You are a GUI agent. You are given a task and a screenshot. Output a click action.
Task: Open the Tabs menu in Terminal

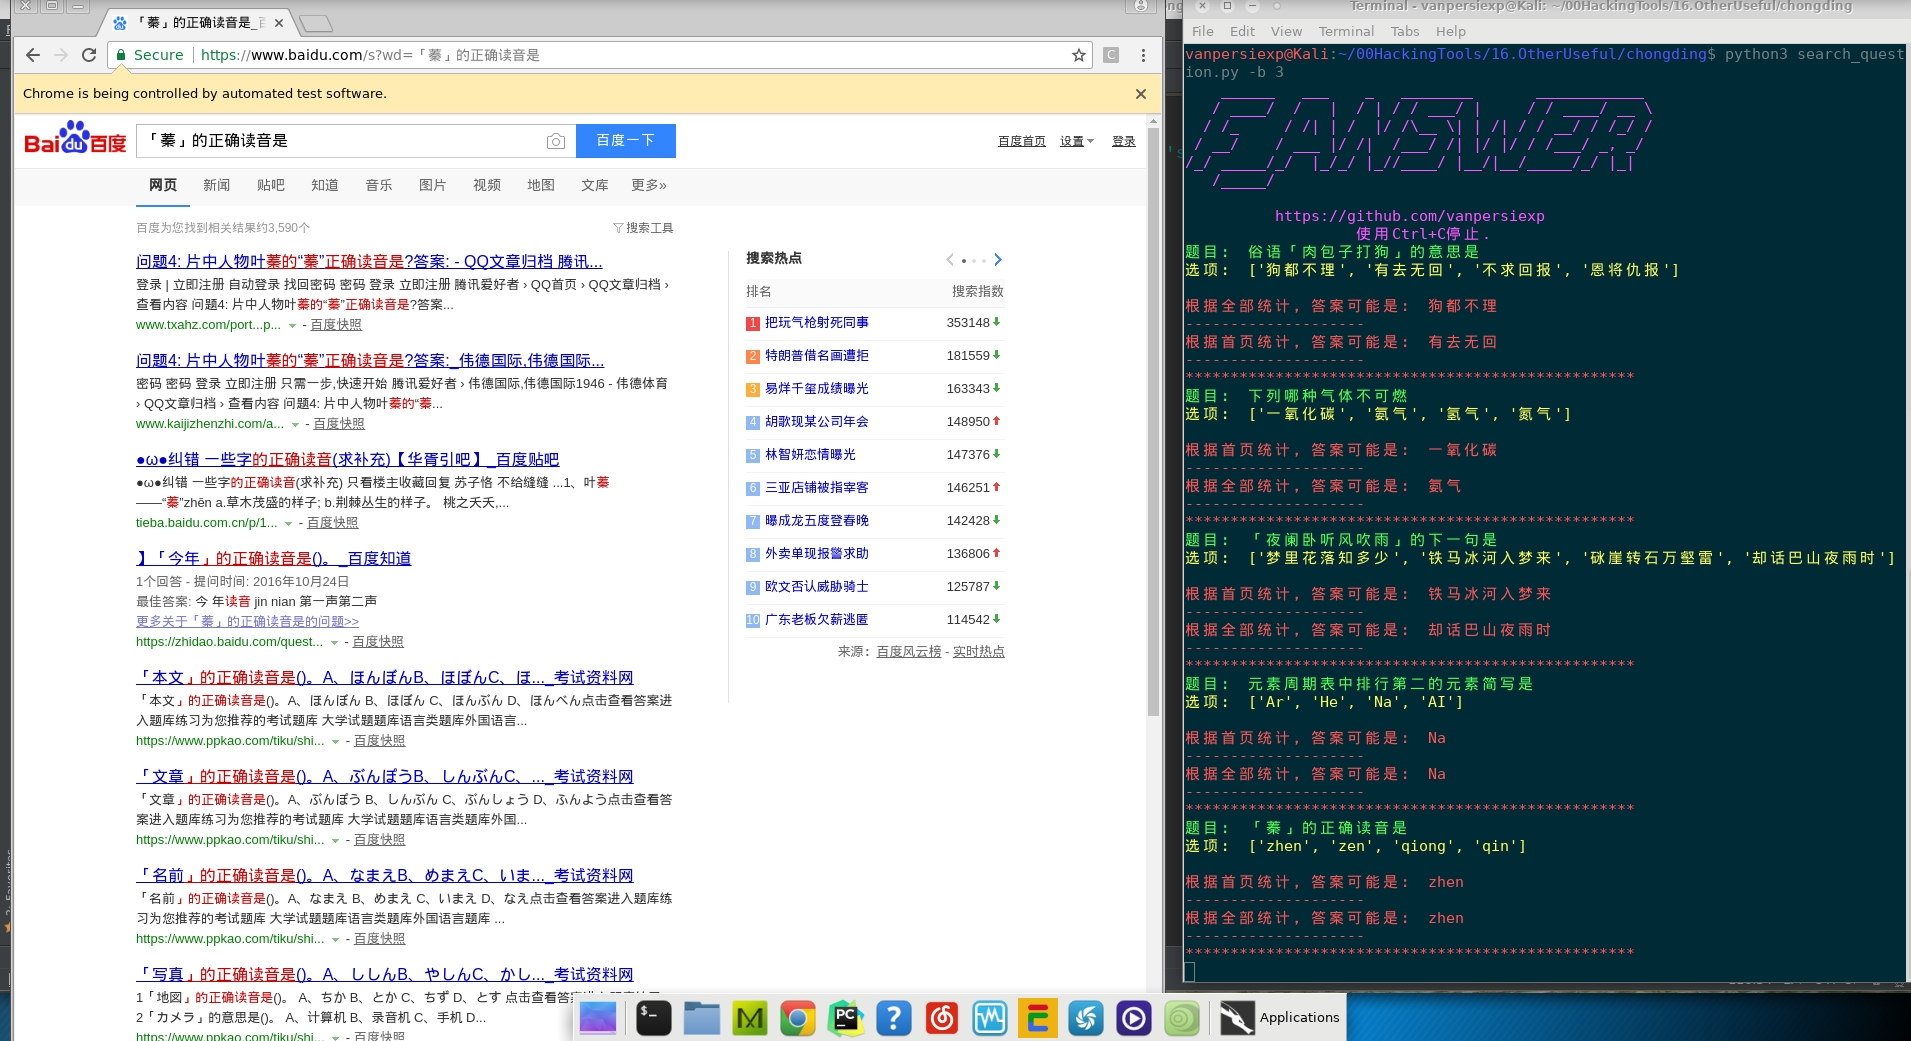1405,31
